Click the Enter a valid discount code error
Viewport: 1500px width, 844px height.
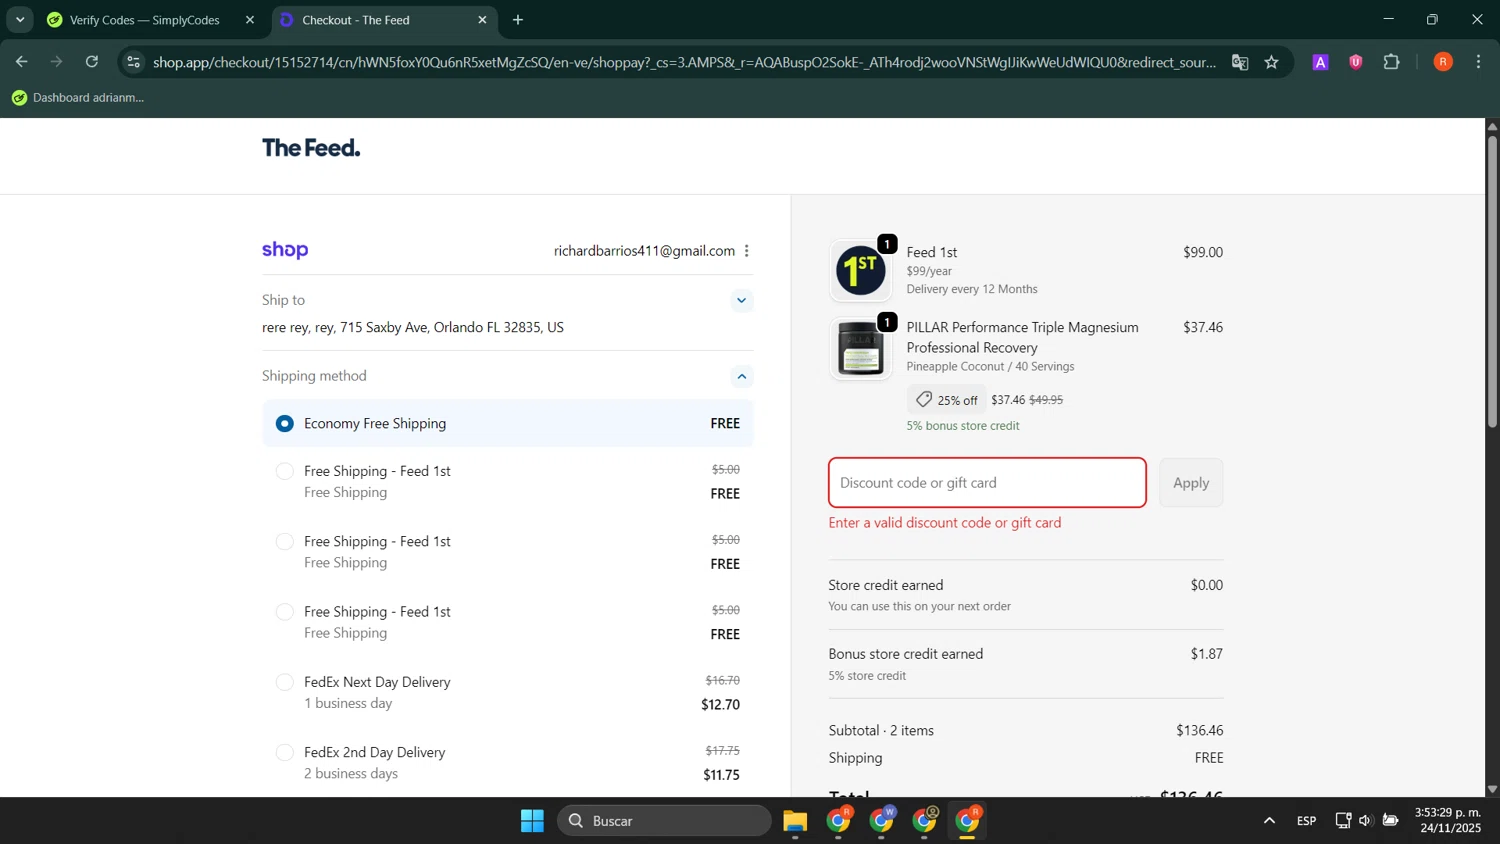pos(945,523)
